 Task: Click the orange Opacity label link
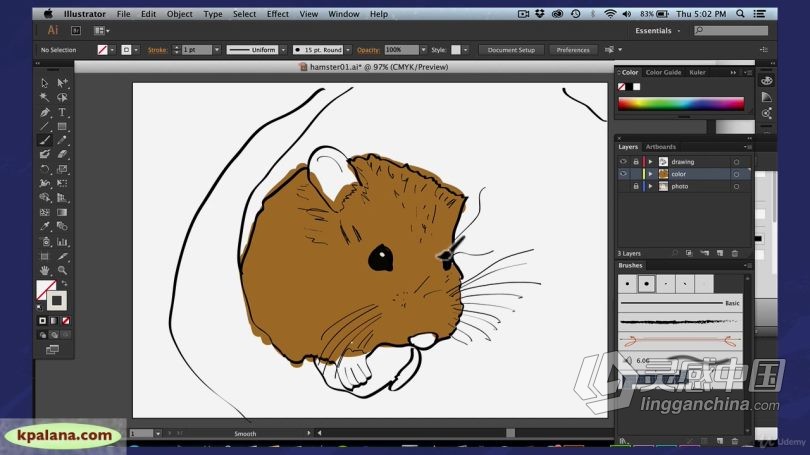click(368, 50)
